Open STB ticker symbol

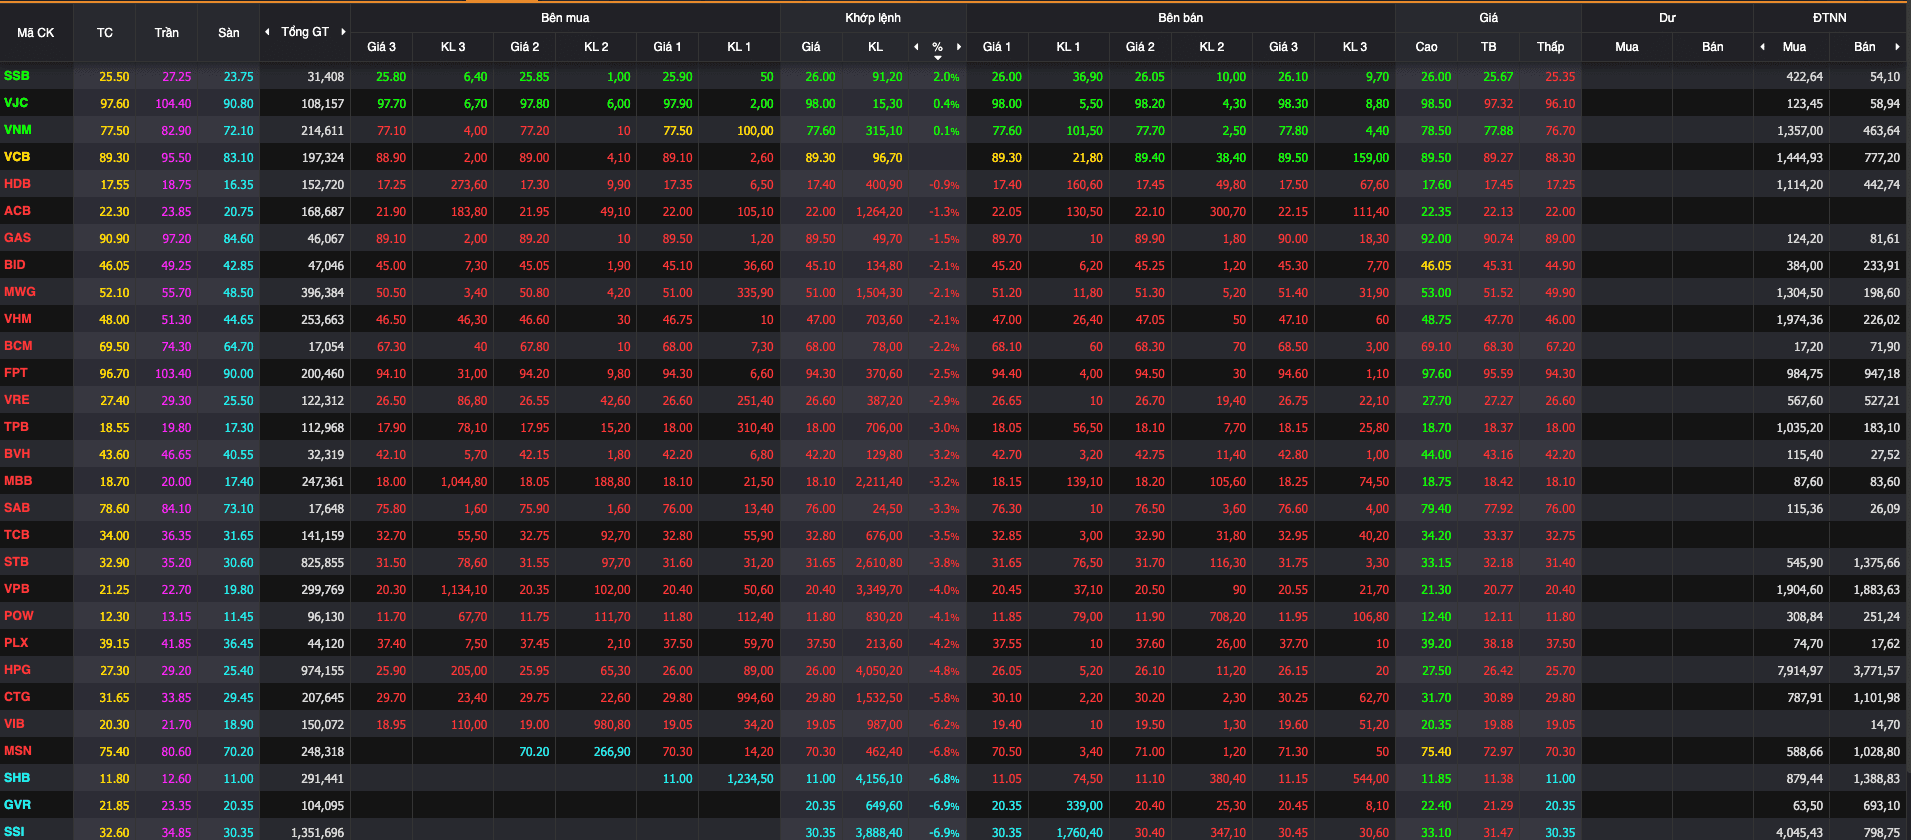click(x=16, y=562)
